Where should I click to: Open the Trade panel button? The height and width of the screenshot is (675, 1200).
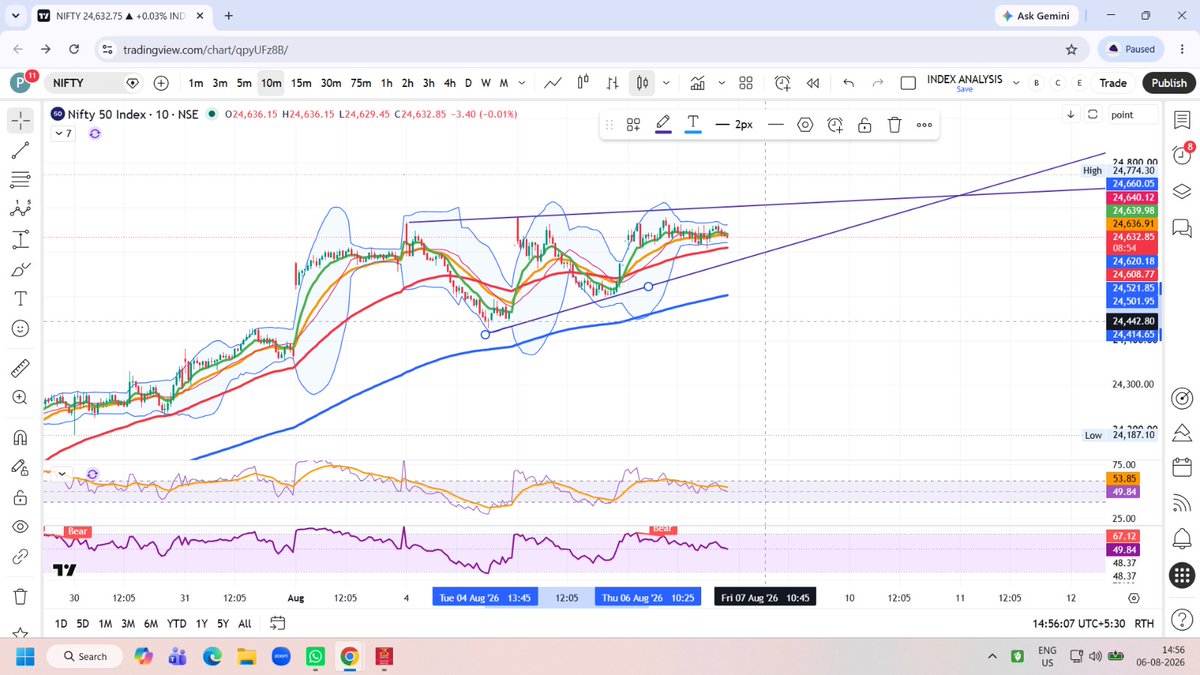click(1113, 83)
